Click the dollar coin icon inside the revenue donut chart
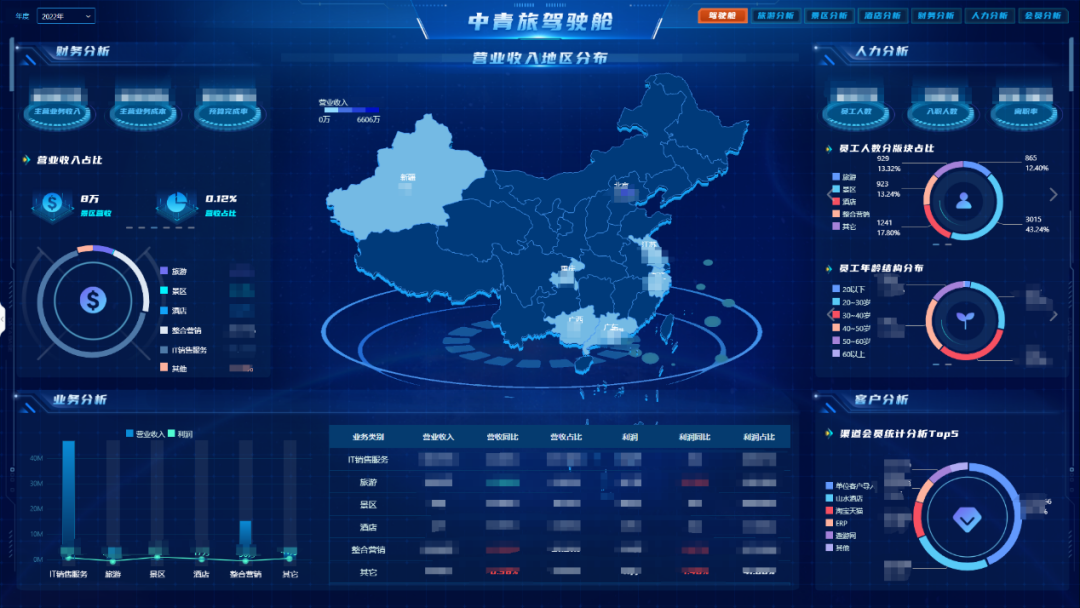Image resolution: width=1080 pixels, height=608 pixels. click(92, 298)
